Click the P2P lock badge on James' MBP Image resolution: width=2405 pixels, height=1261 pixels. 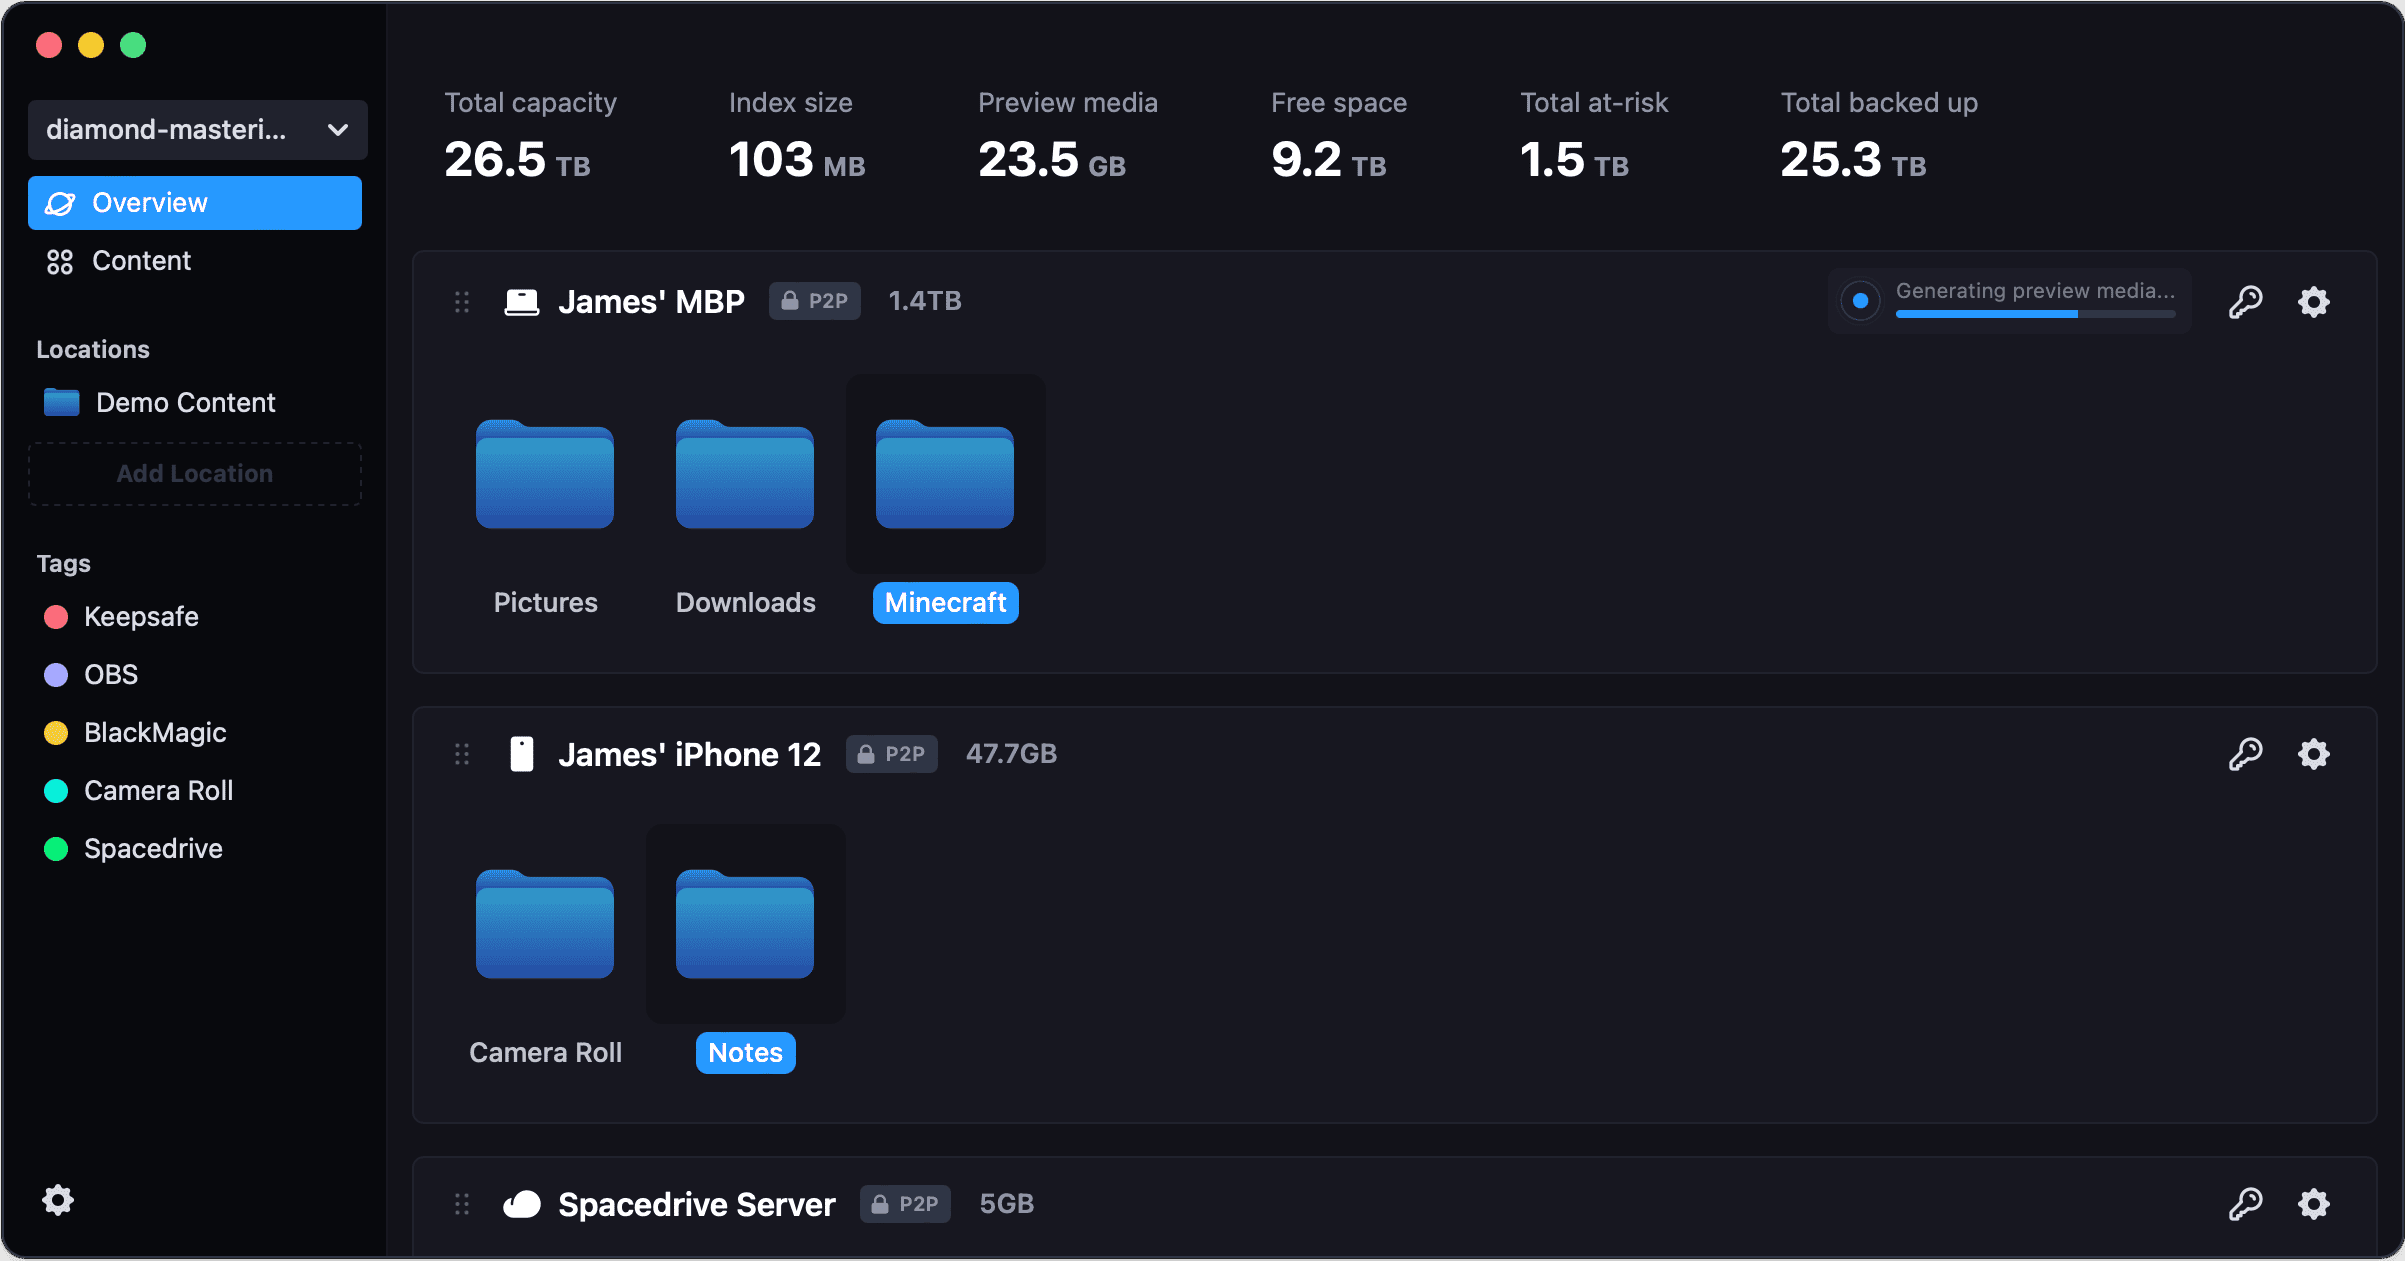[x=814, y=301]
